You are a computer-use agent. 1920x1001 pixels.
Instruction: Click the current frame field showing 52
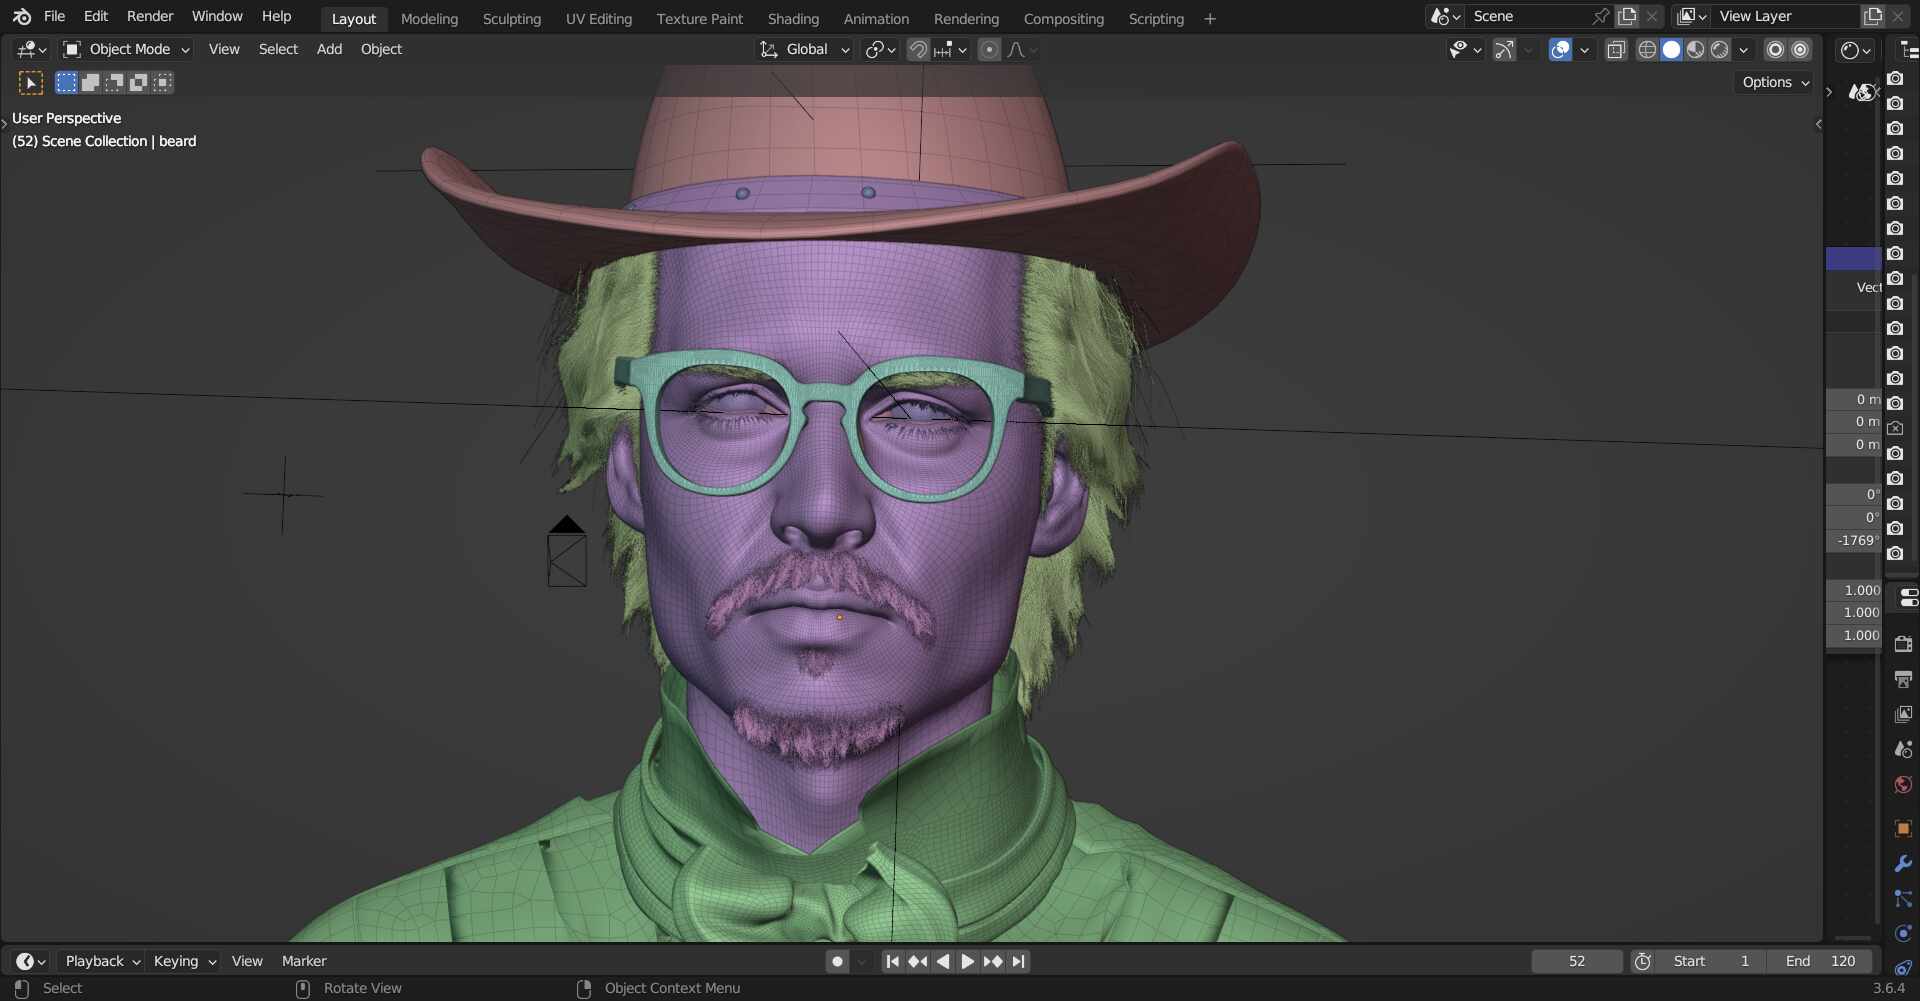(1576, 961)
